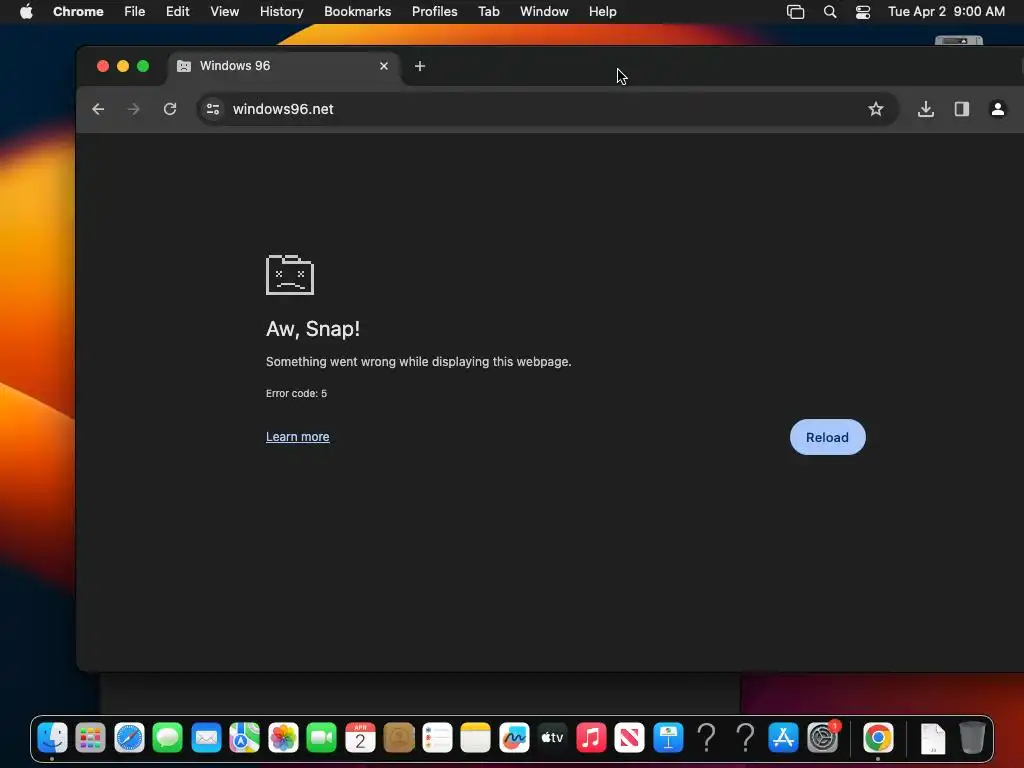
Task: Open the View menu
Action: click(x=224, y=12)
